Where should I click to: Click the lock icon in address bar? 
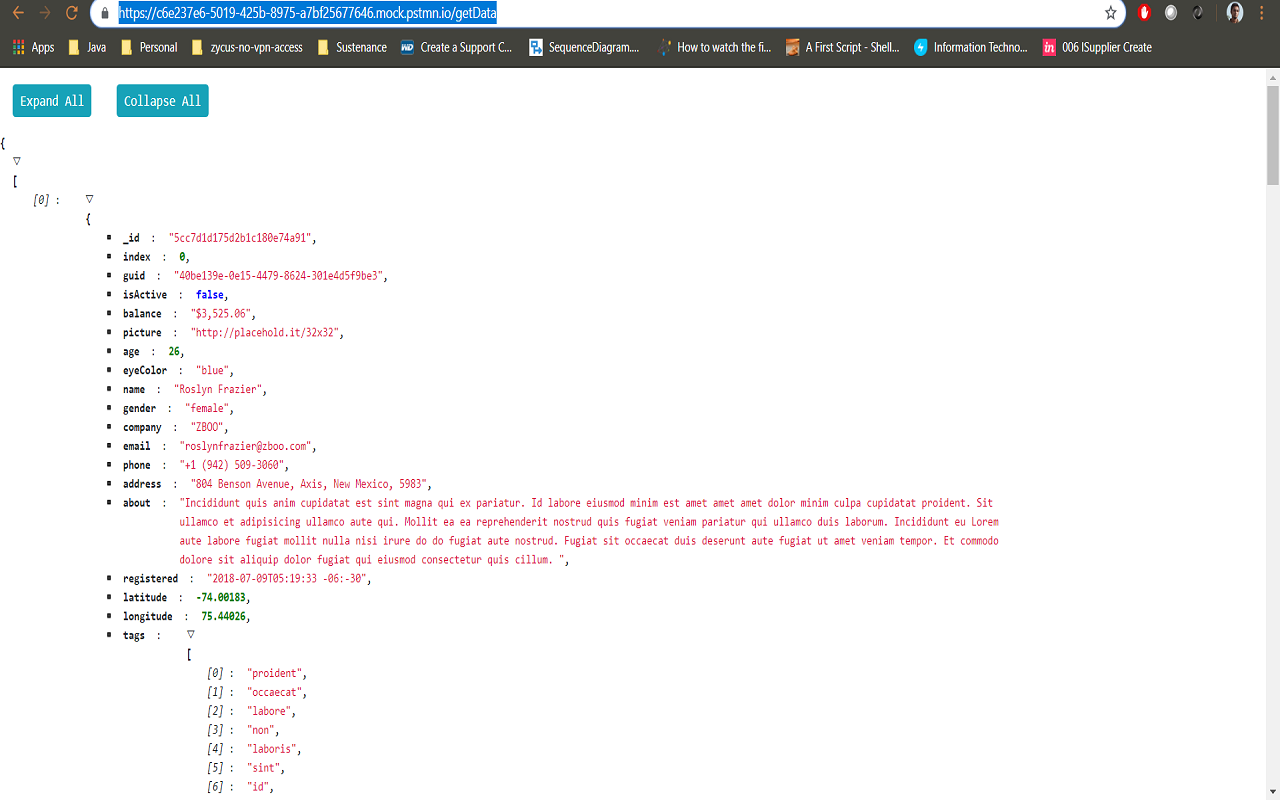[105, 14]
